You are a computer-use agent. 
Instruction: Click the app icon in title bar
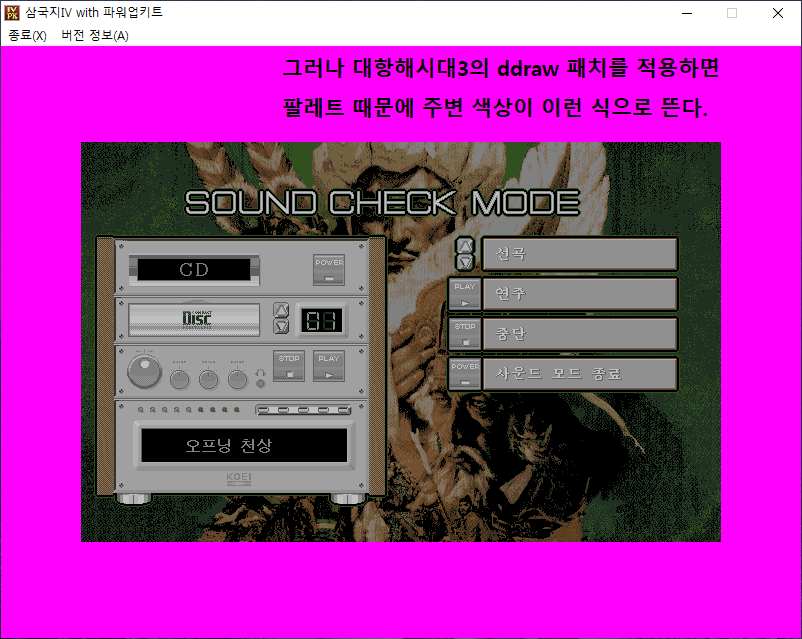pyautogui.click(x=12, y=12)
